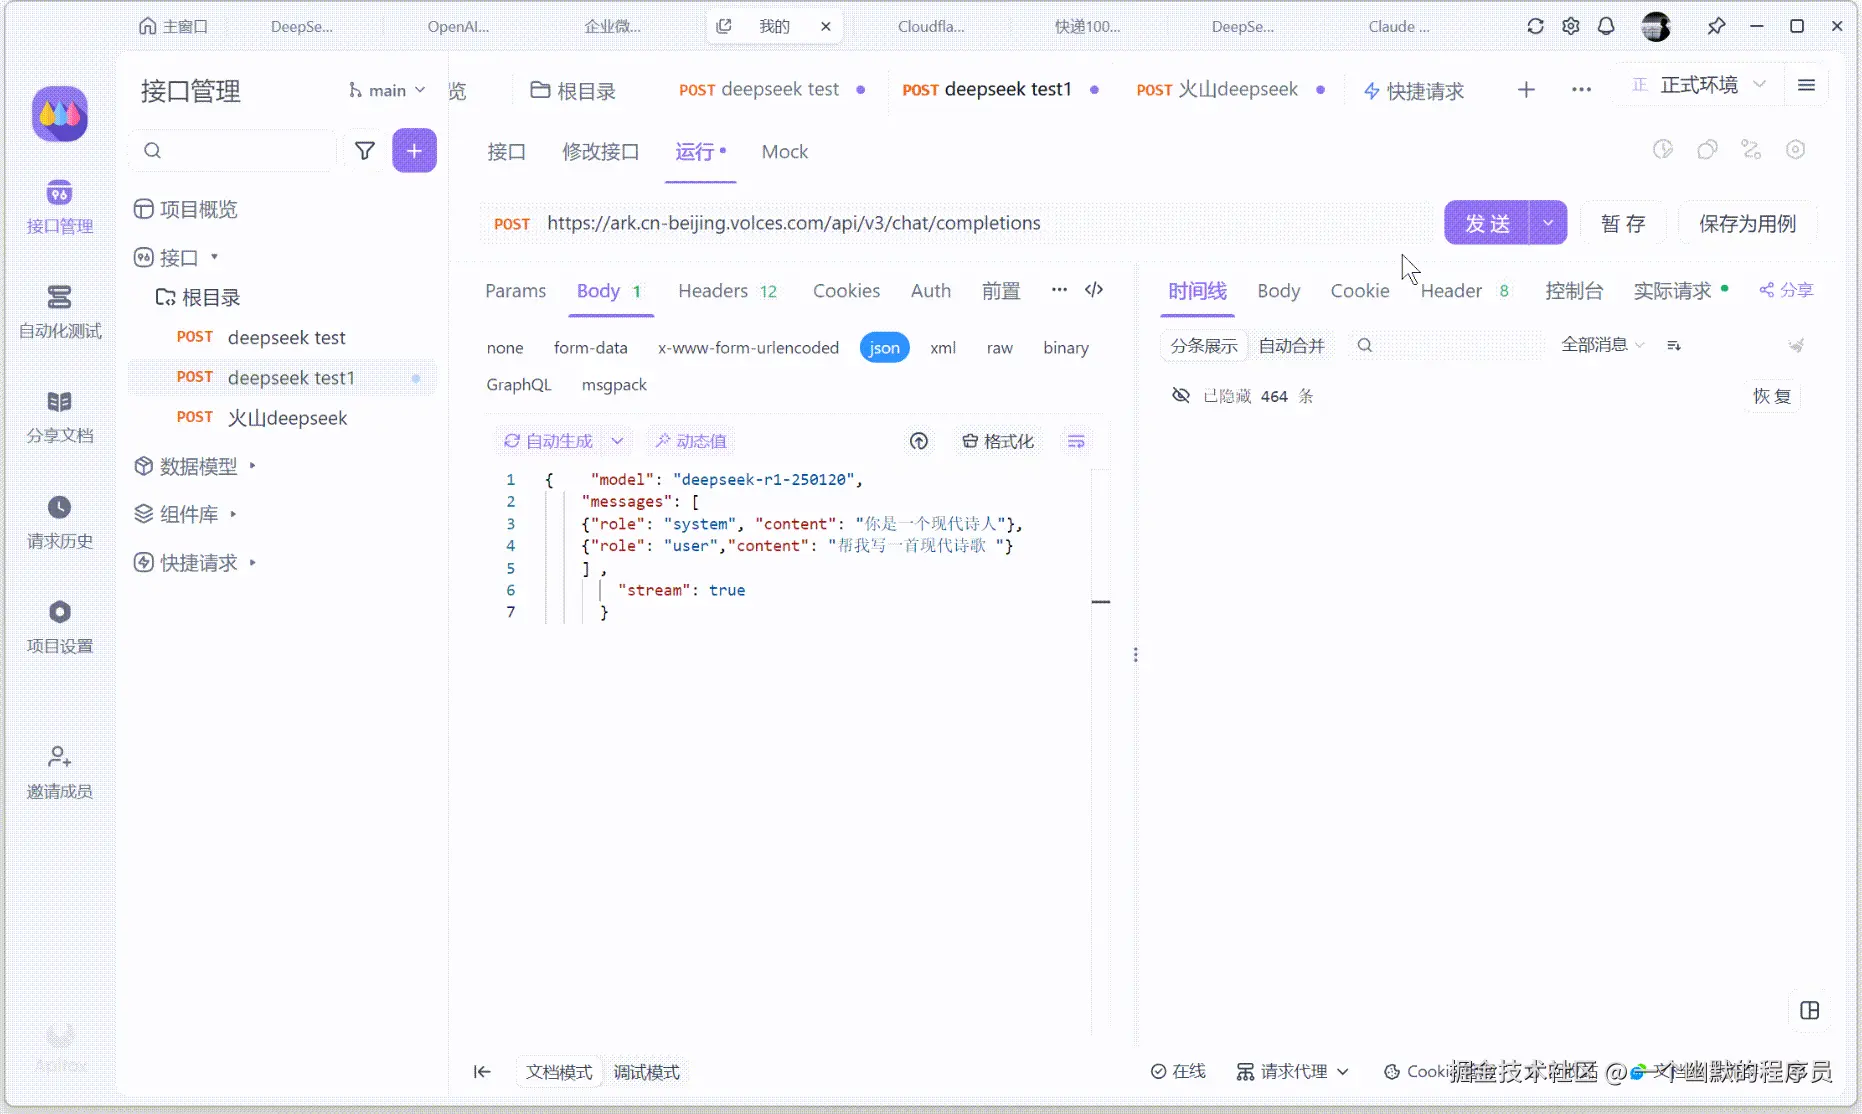Viewport: 1862px width, 1114px height.
Task: Expand the 数据模型 tree node
Action: point(253,466)
